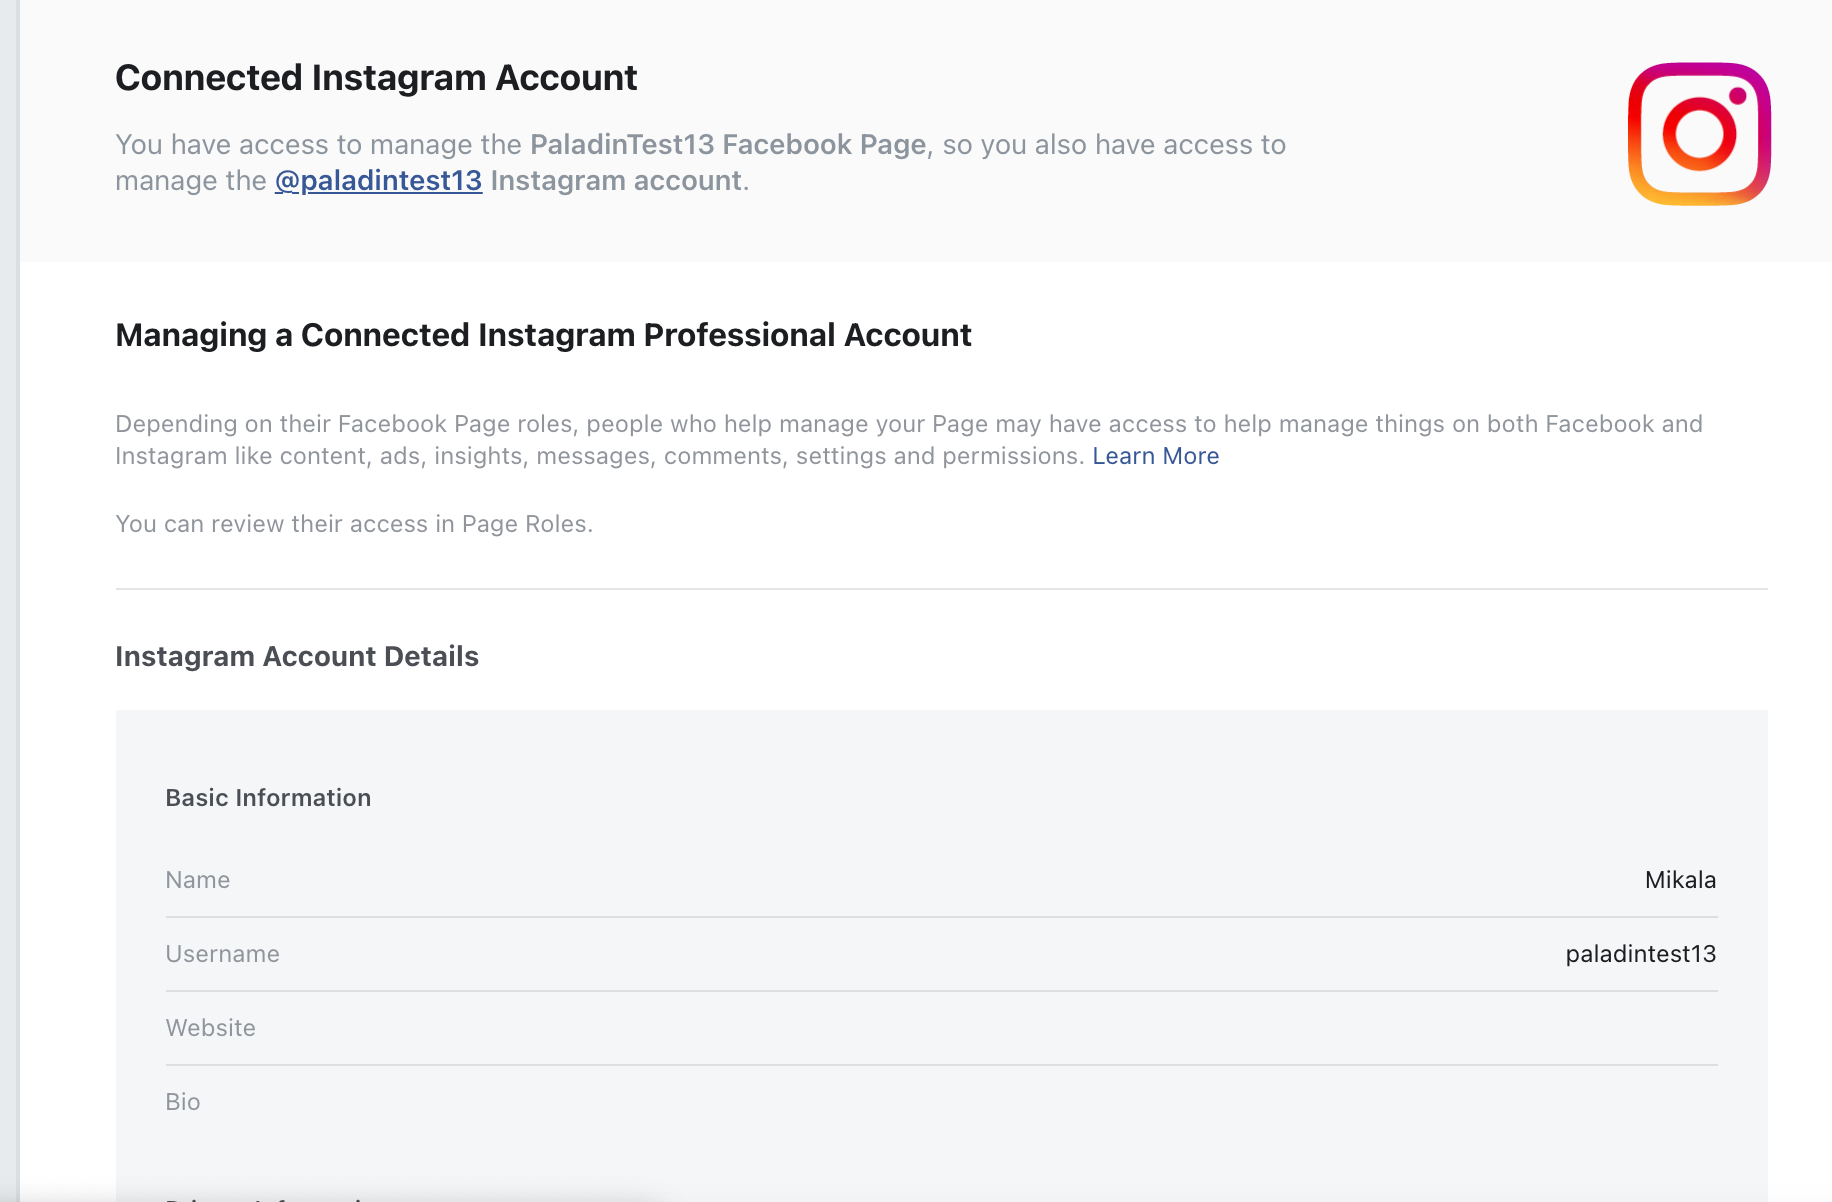
Task: Click the Website row label
Action: (210, 1028)
